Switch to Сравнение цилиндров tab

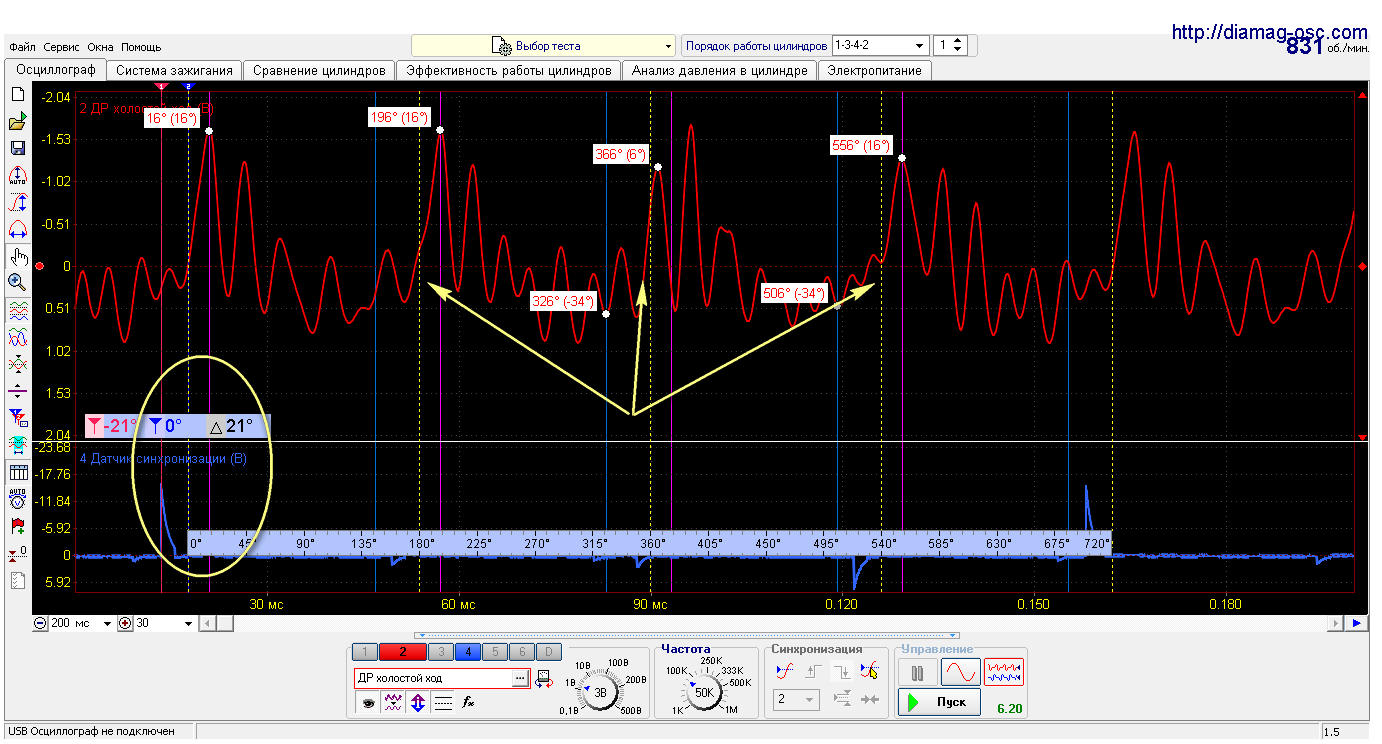319,71
